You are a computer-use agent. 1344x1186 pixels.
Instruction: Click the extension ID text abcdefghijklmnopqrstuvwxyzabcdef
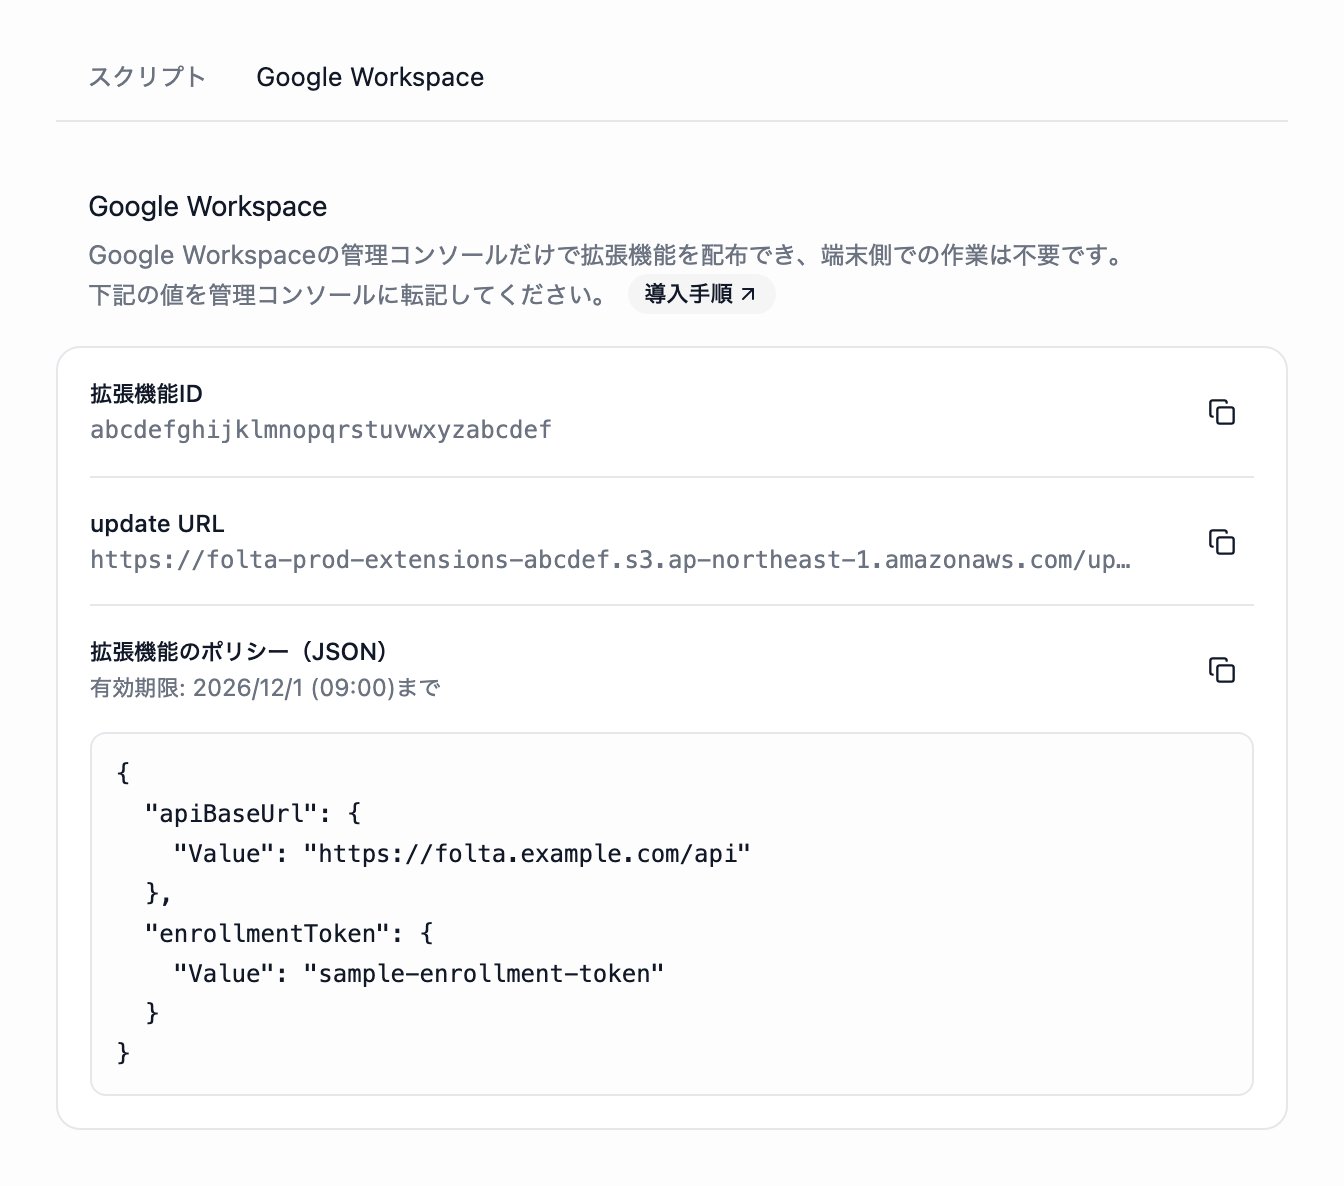tap(321, 430)
